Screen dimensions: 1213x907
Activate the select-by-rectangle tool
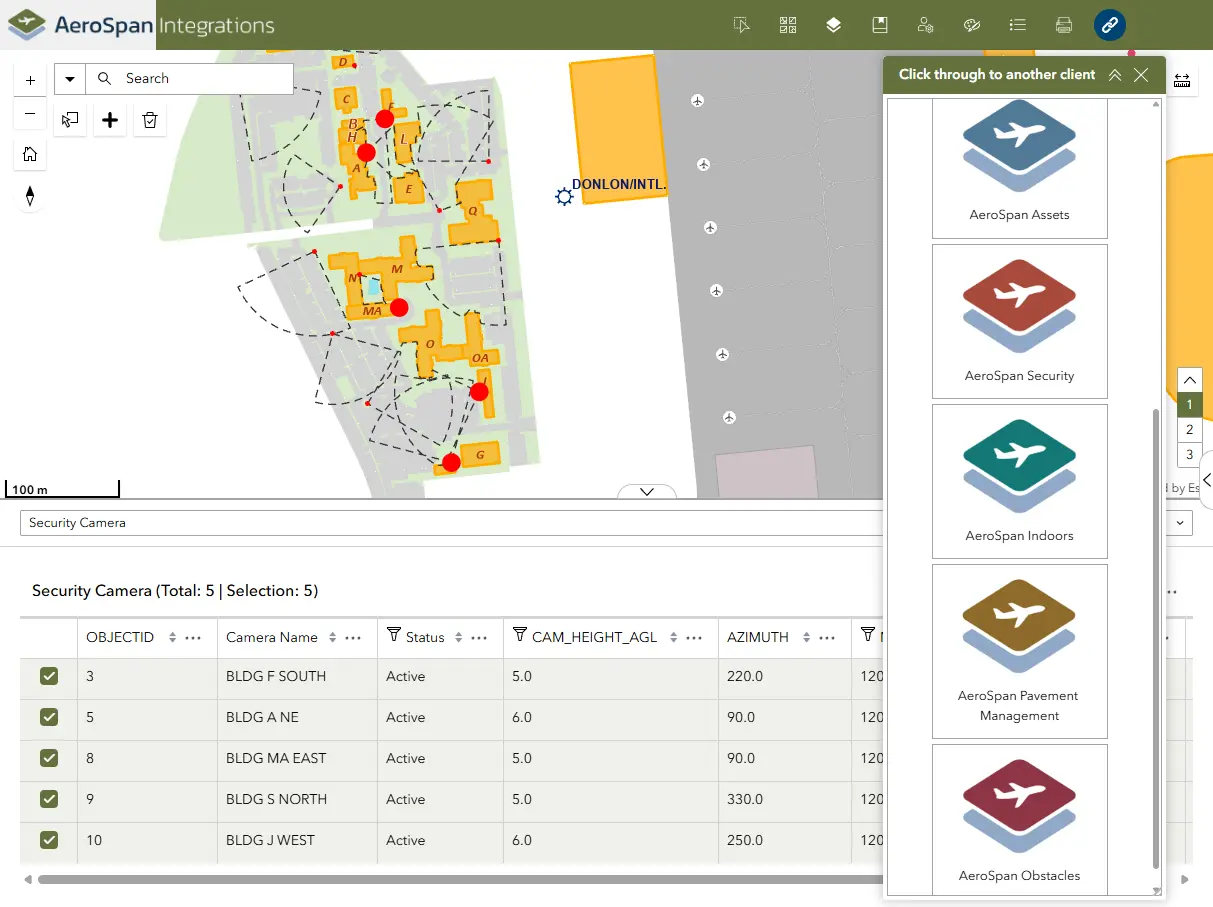pyautogui.click(x=70, y=120)
